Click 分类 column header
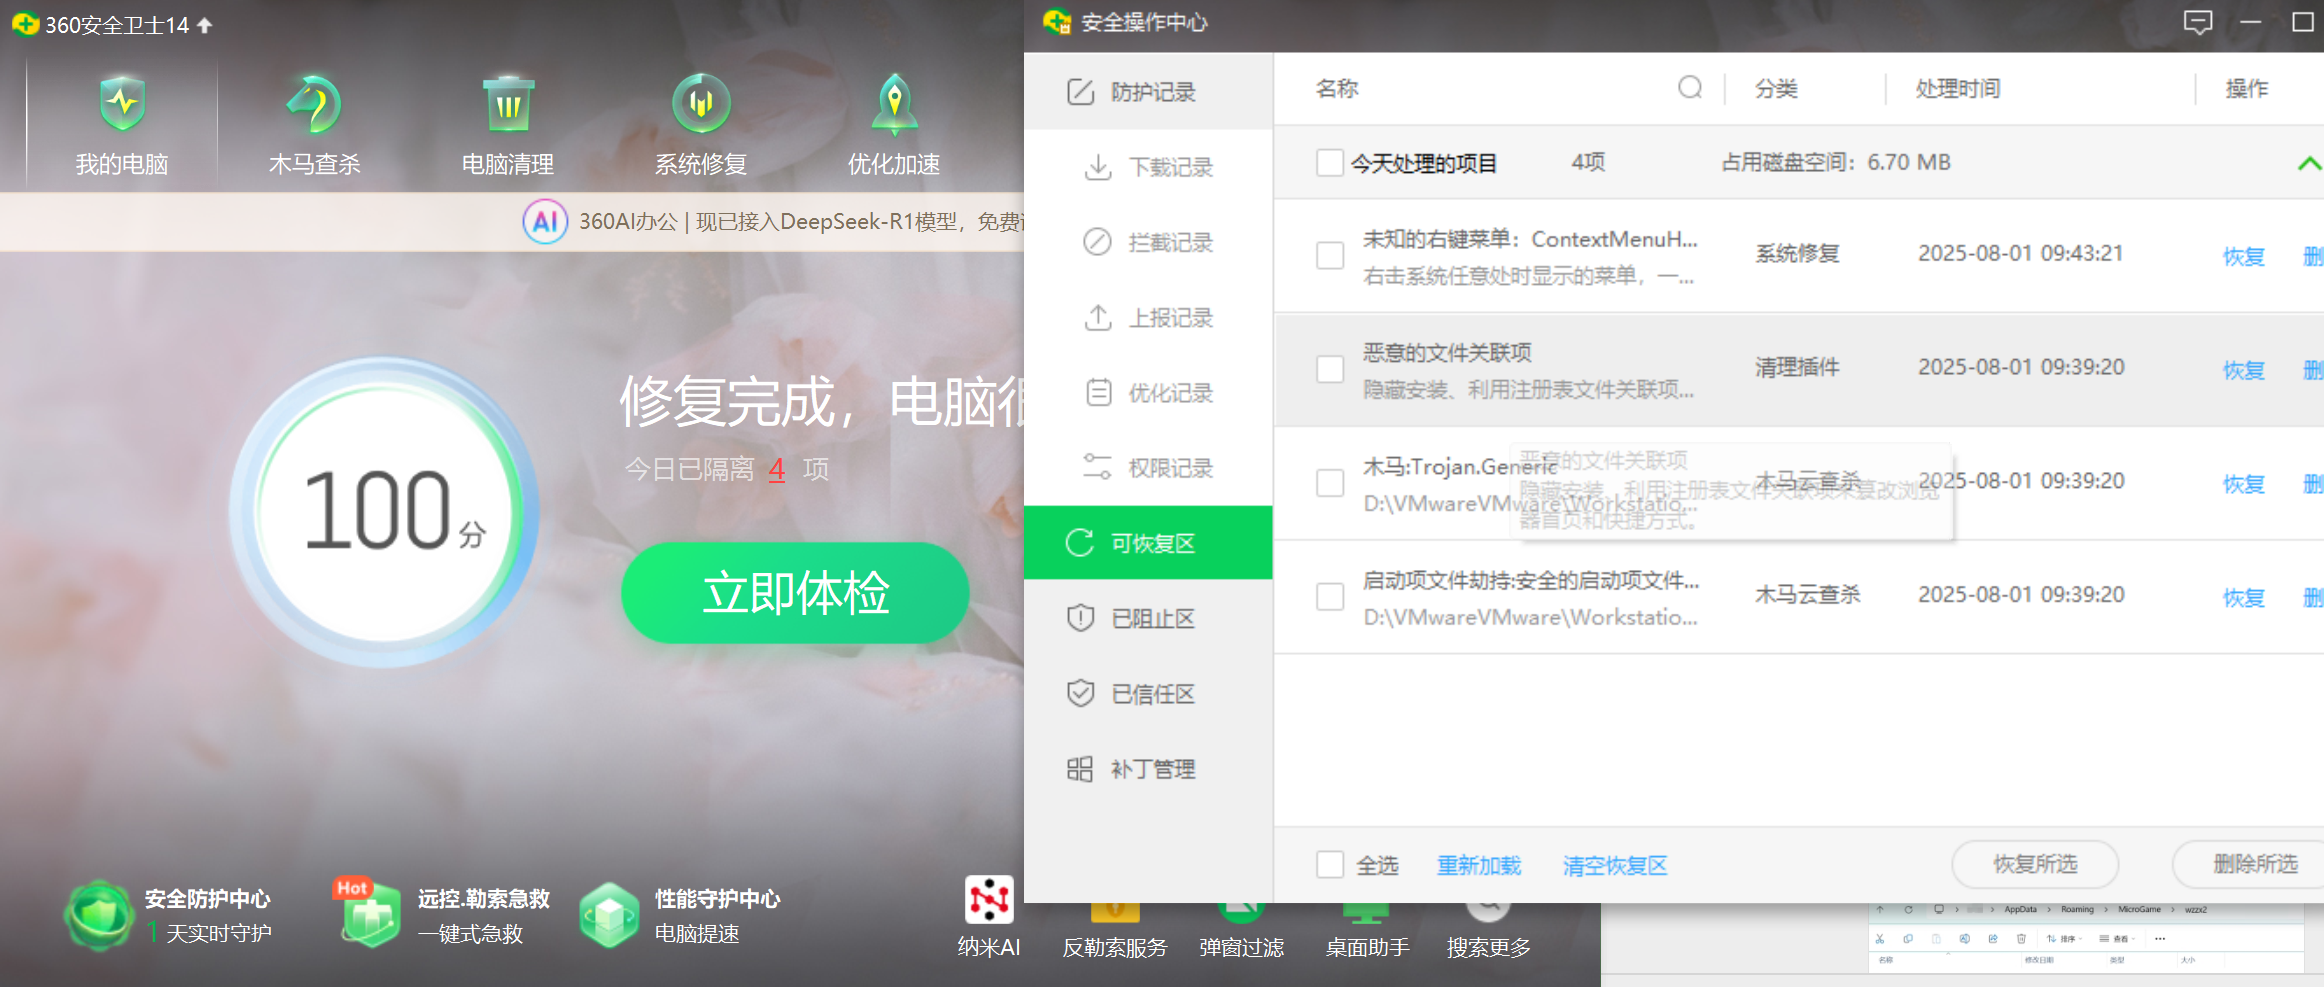 click(1776, 89)
